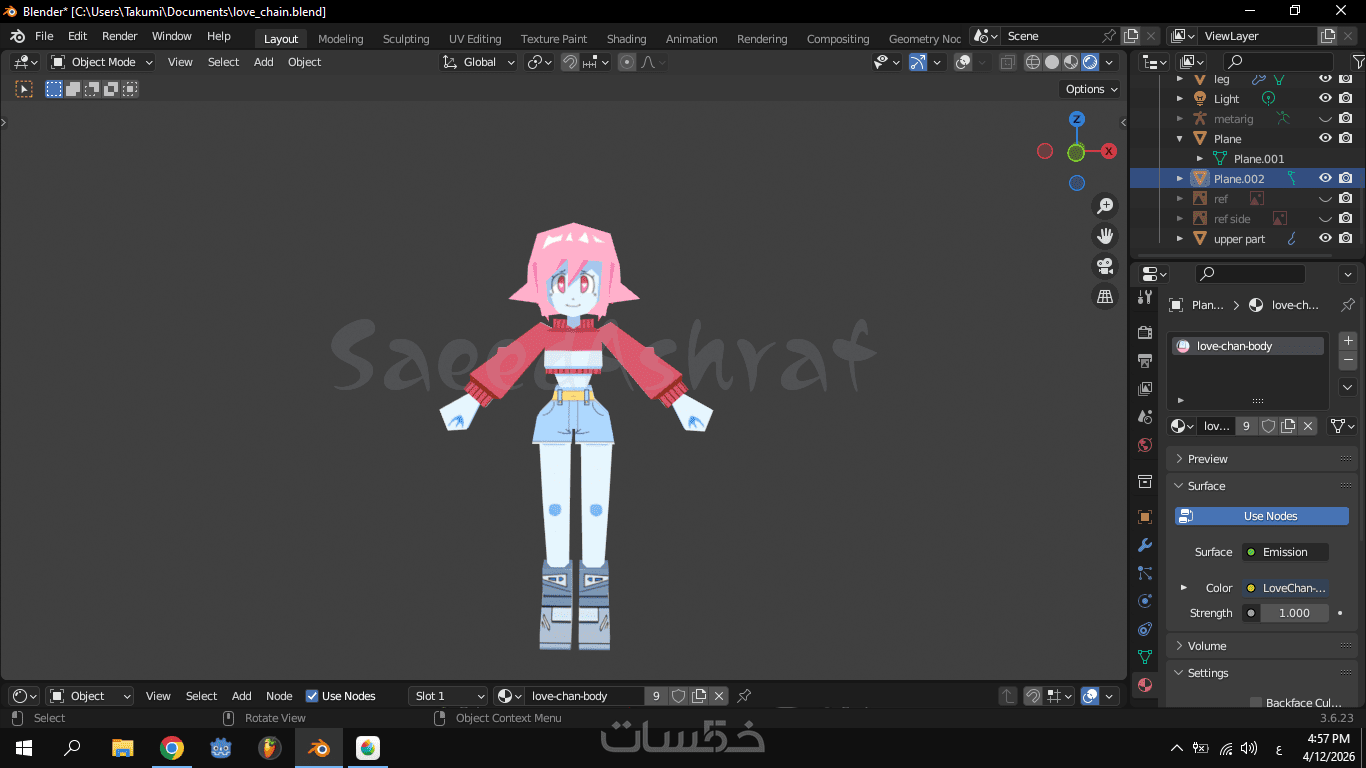
Task: Select material preview viewport shading
Action: click(1071, 62)
